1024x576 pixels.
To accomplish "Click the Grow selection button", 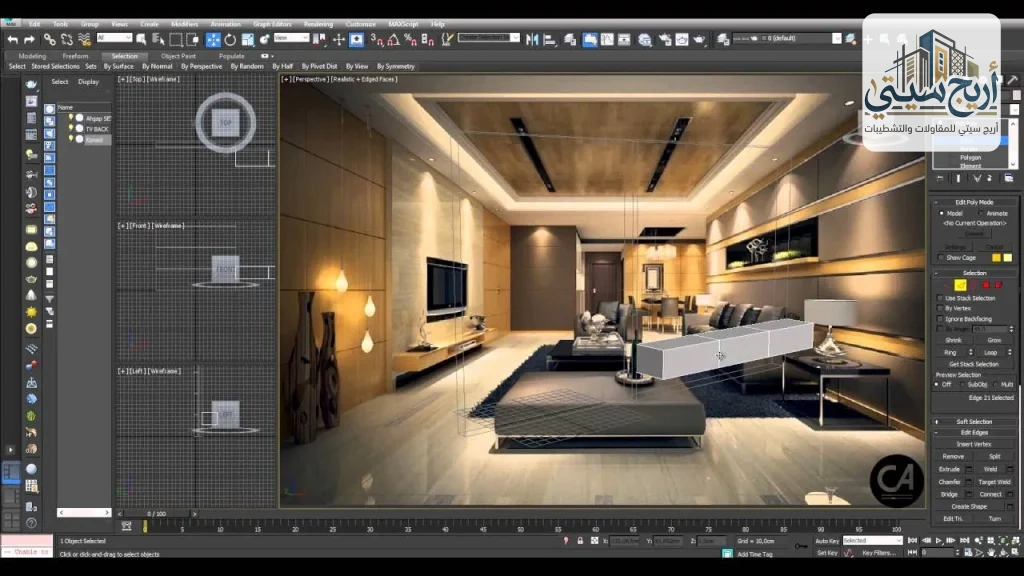I will (994, 341).
